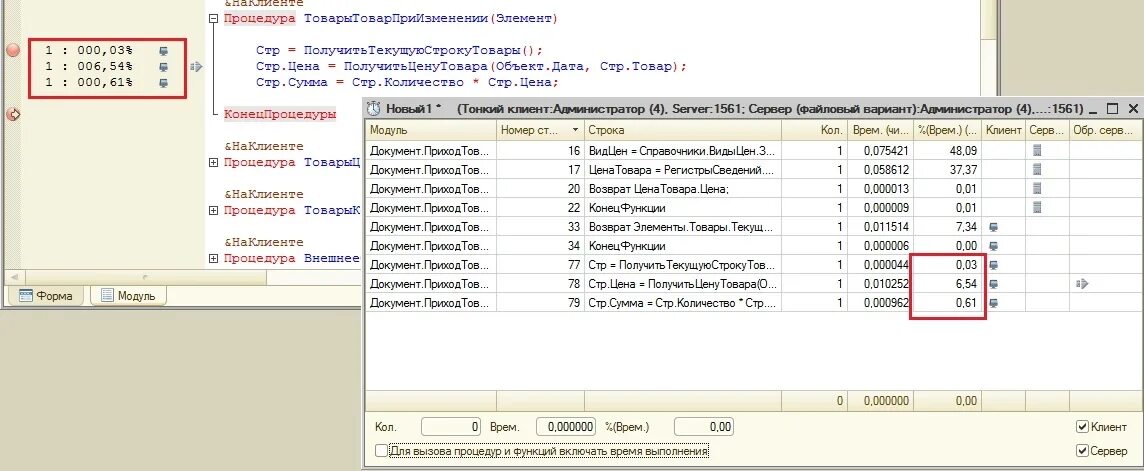Select table cell 37,37 in row 17
Viewport: 1144px width, 471px height.
(x=947, y=170)
